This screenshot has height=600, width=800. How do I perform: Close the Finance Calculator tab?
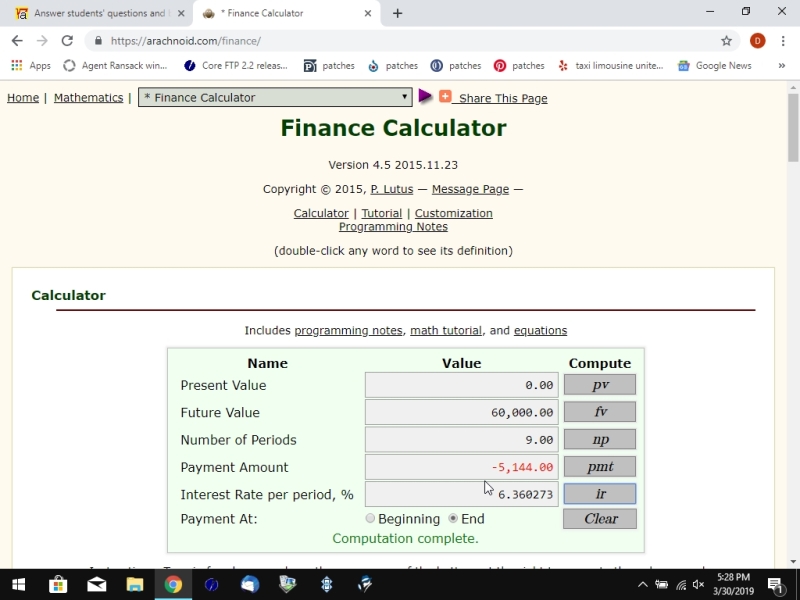[x=368, y=13]
